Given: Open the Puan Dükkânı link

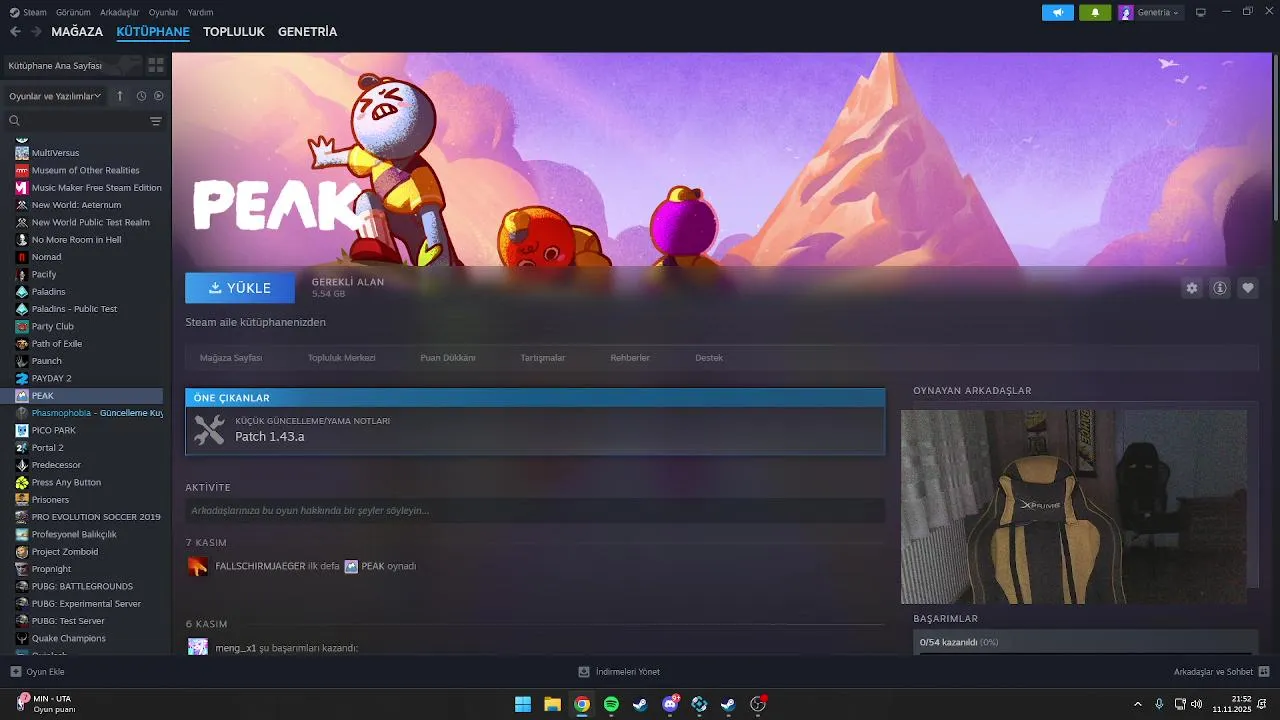Looking at the screenshot, I should (x=448, y=358).
